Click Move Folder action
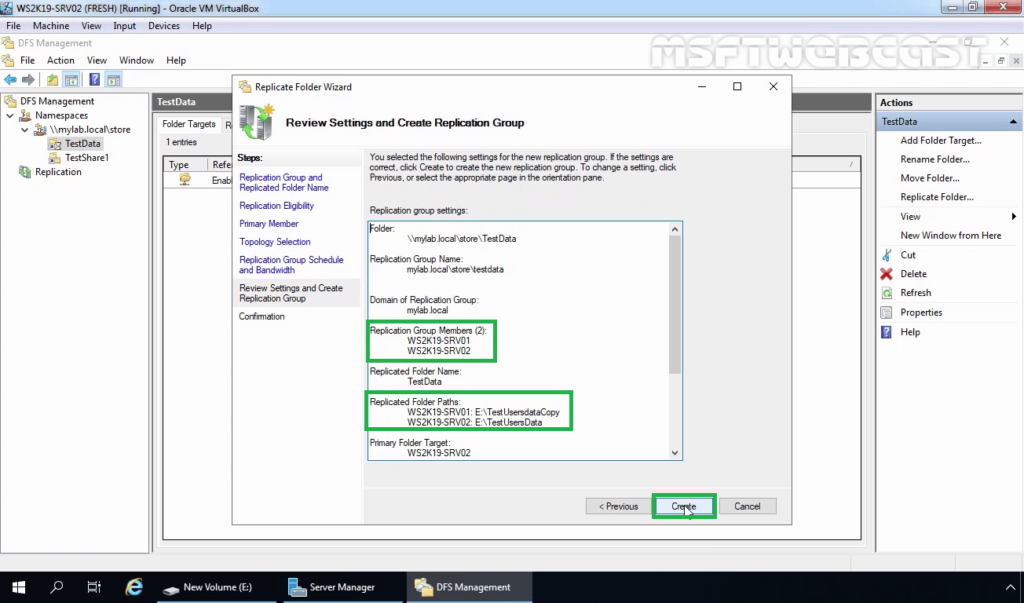 click(x=929, y=178)
